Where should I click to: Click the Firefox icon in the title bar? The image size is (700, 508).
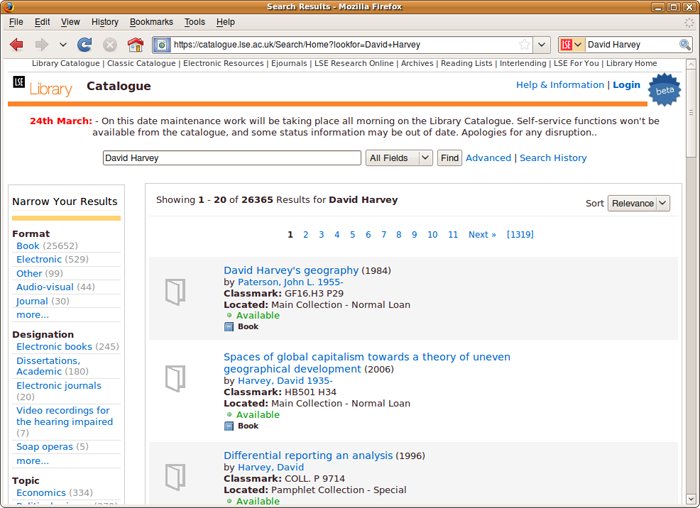(x=8, y=7)
